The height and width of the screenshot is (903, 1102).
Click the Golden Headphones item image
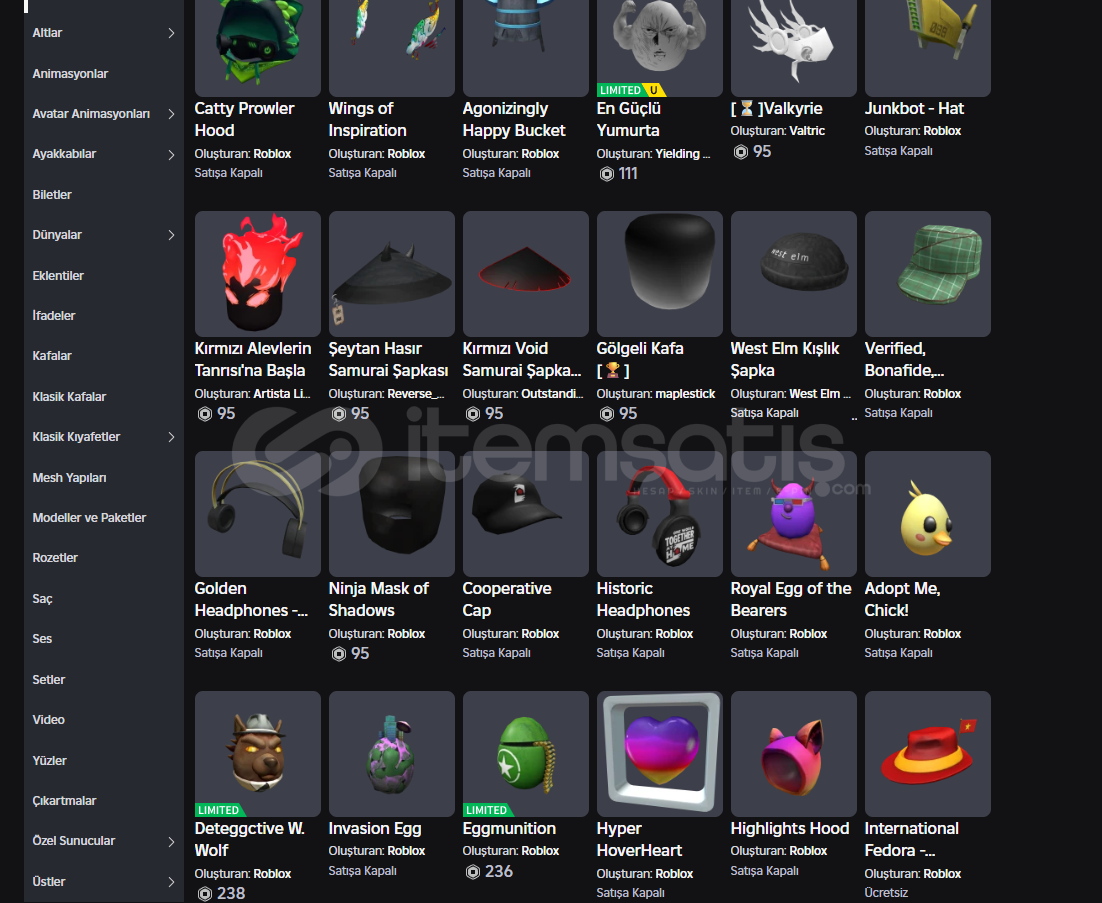click(x=257, y=513)
